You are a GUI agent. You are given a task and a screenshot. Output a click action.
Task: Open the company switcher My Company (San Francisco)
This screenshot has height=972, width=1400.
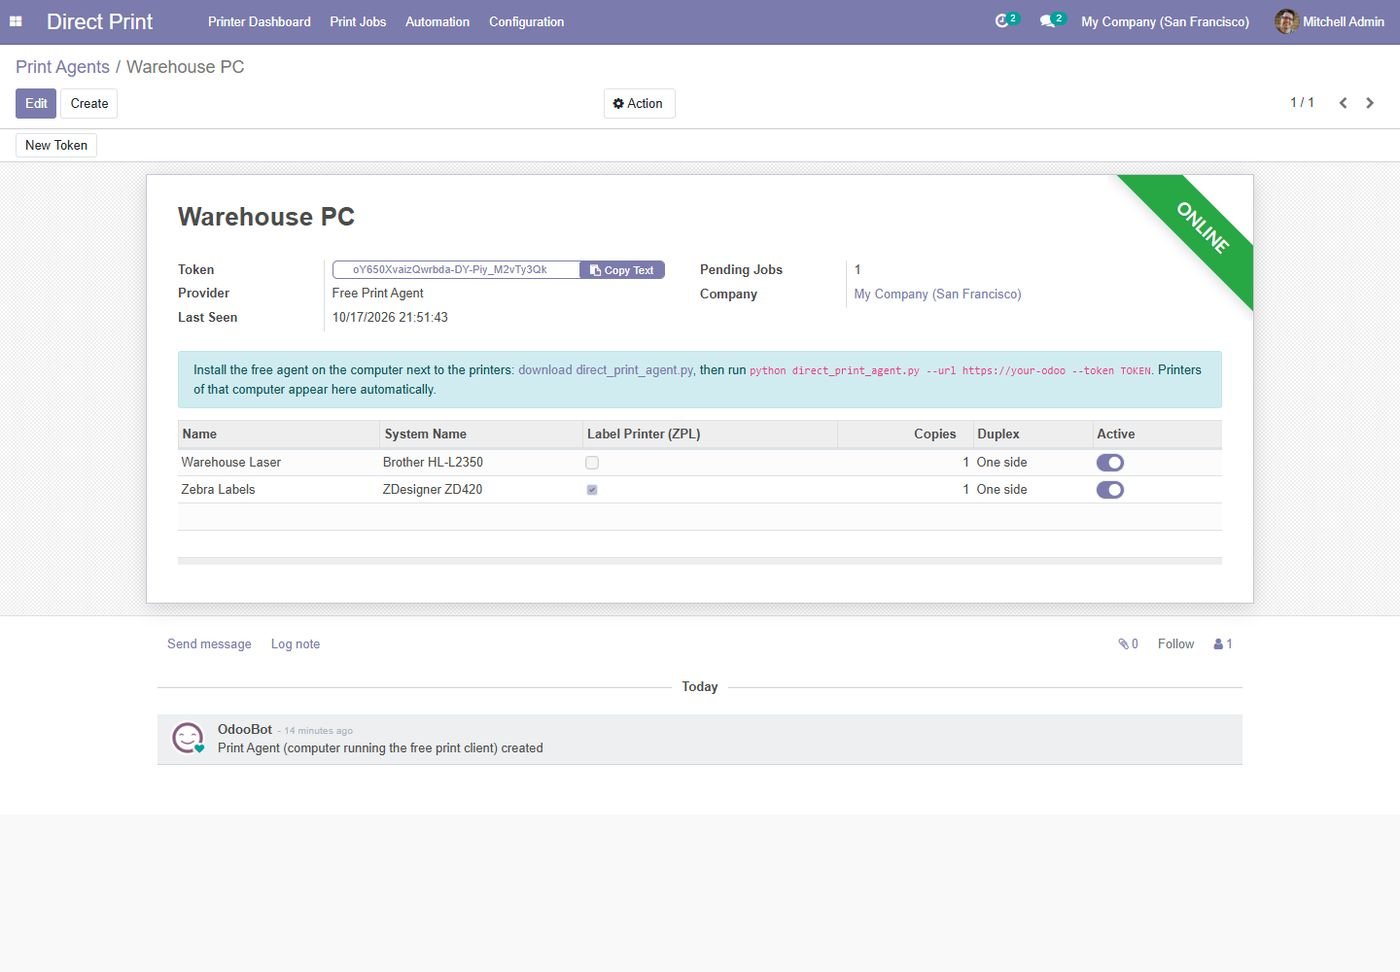click(x=1165, y=22)
